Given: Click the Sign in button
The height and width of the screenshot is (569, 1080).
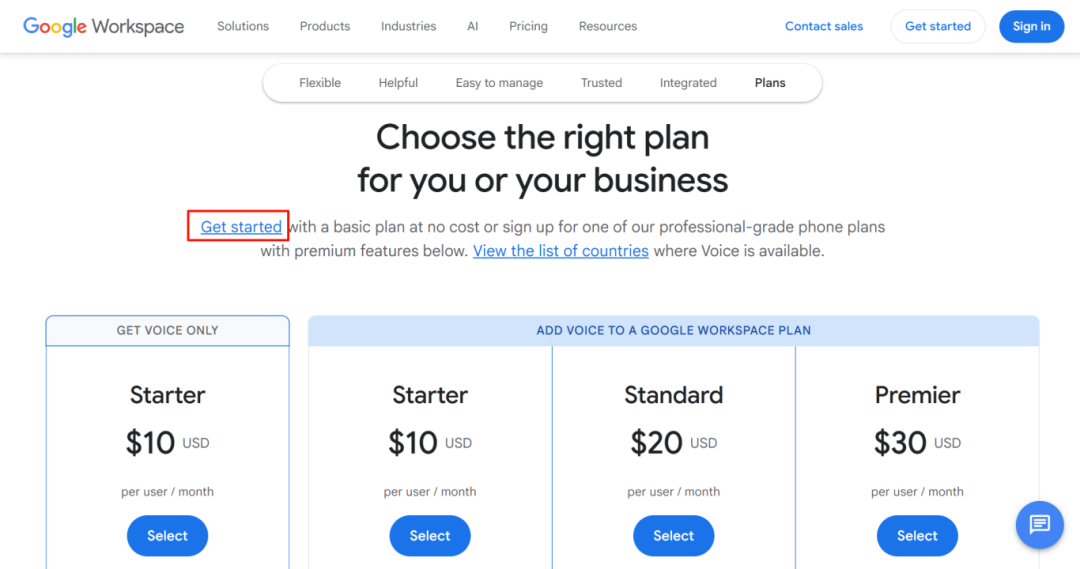Looking at the screenshot, I should click(x=1031, y=26).
